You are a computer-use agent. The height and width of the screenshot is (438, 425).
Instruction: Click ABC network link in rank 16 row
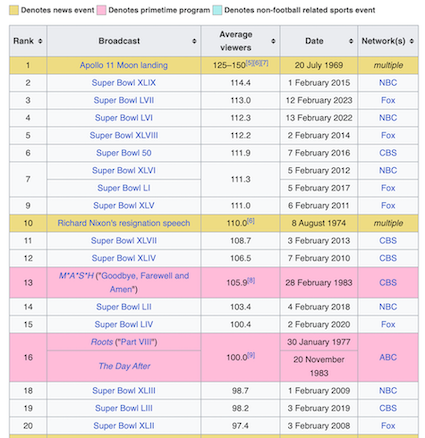click(388, 357)
